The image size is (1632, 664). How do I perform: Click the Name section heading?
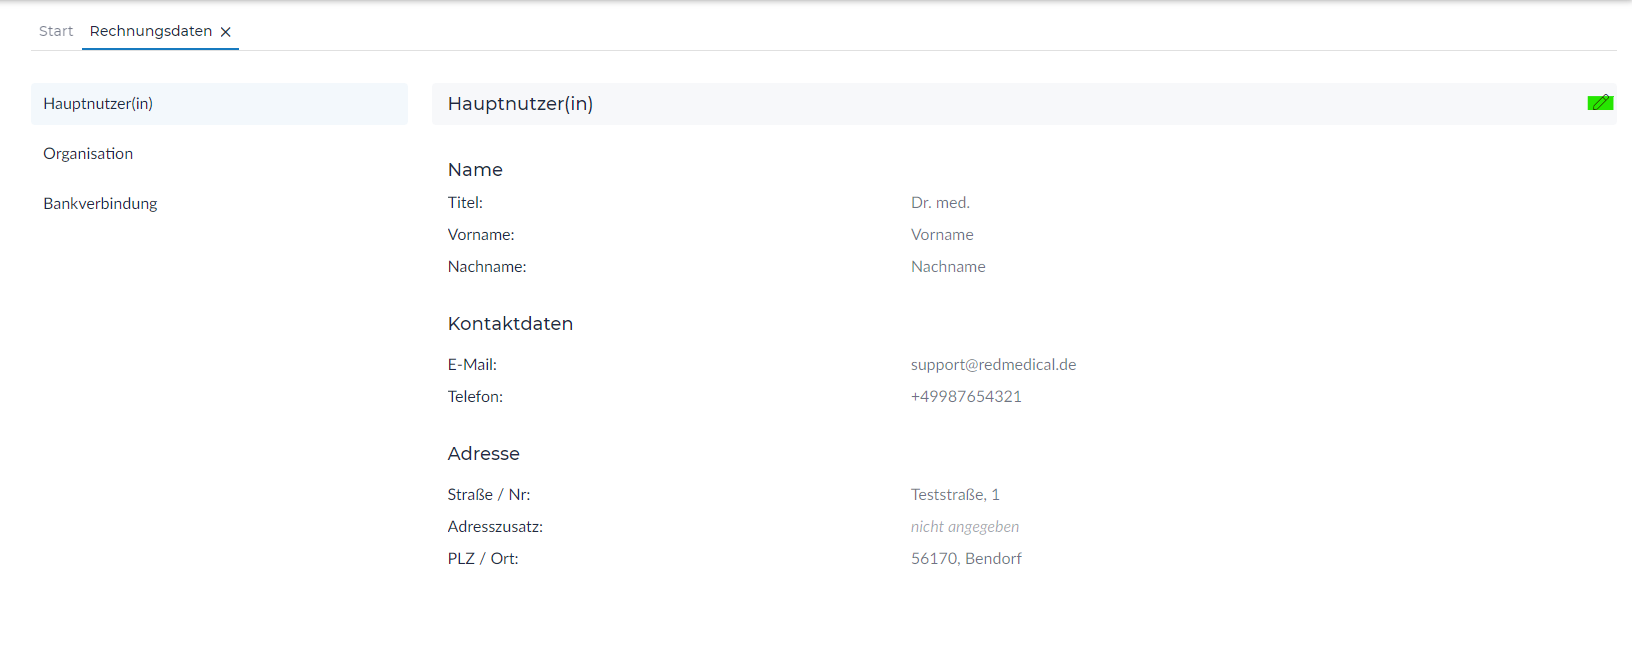(x=475, y=170)
